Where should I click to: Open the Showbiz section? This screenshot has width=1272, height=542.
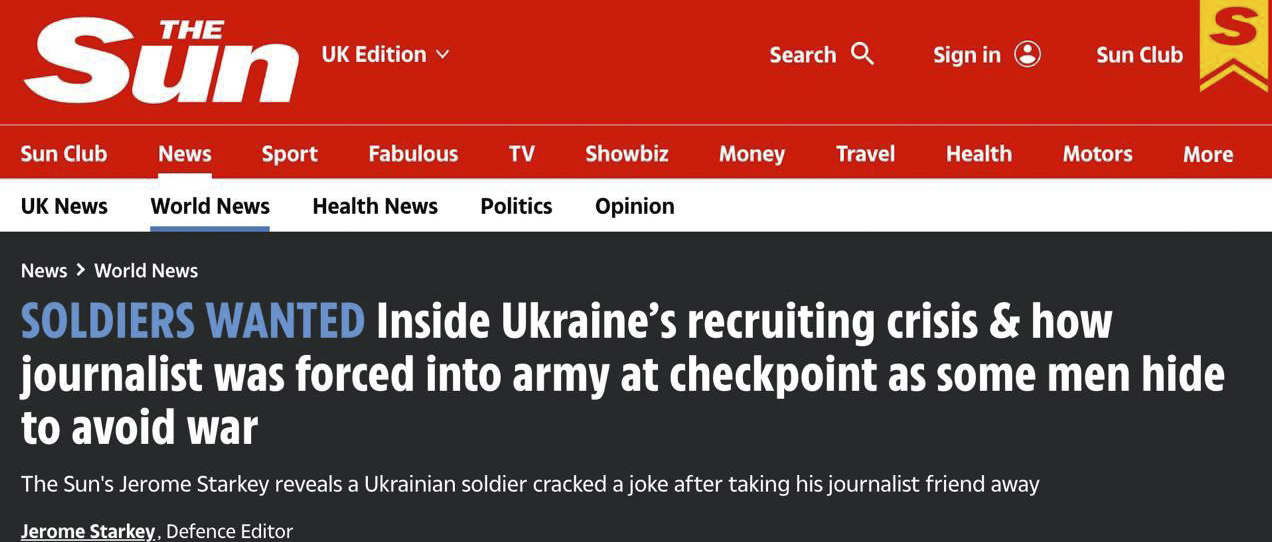click(x=626, y=154)
